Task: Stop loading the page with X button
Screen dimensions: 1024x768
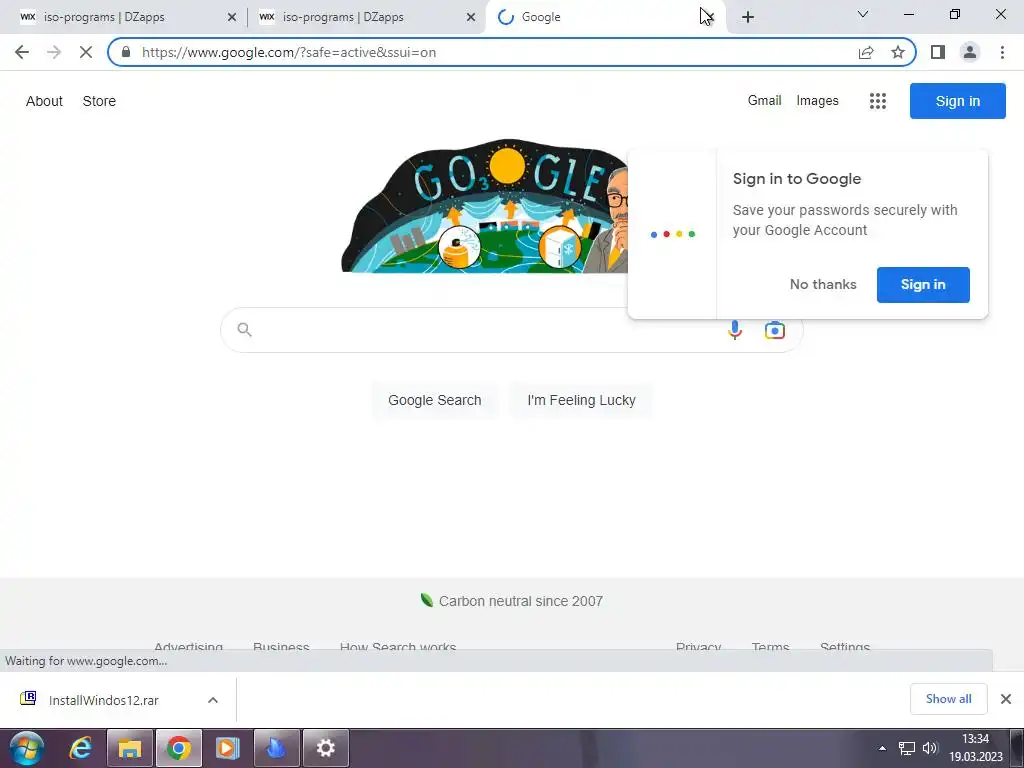Action: click(86, 52)
